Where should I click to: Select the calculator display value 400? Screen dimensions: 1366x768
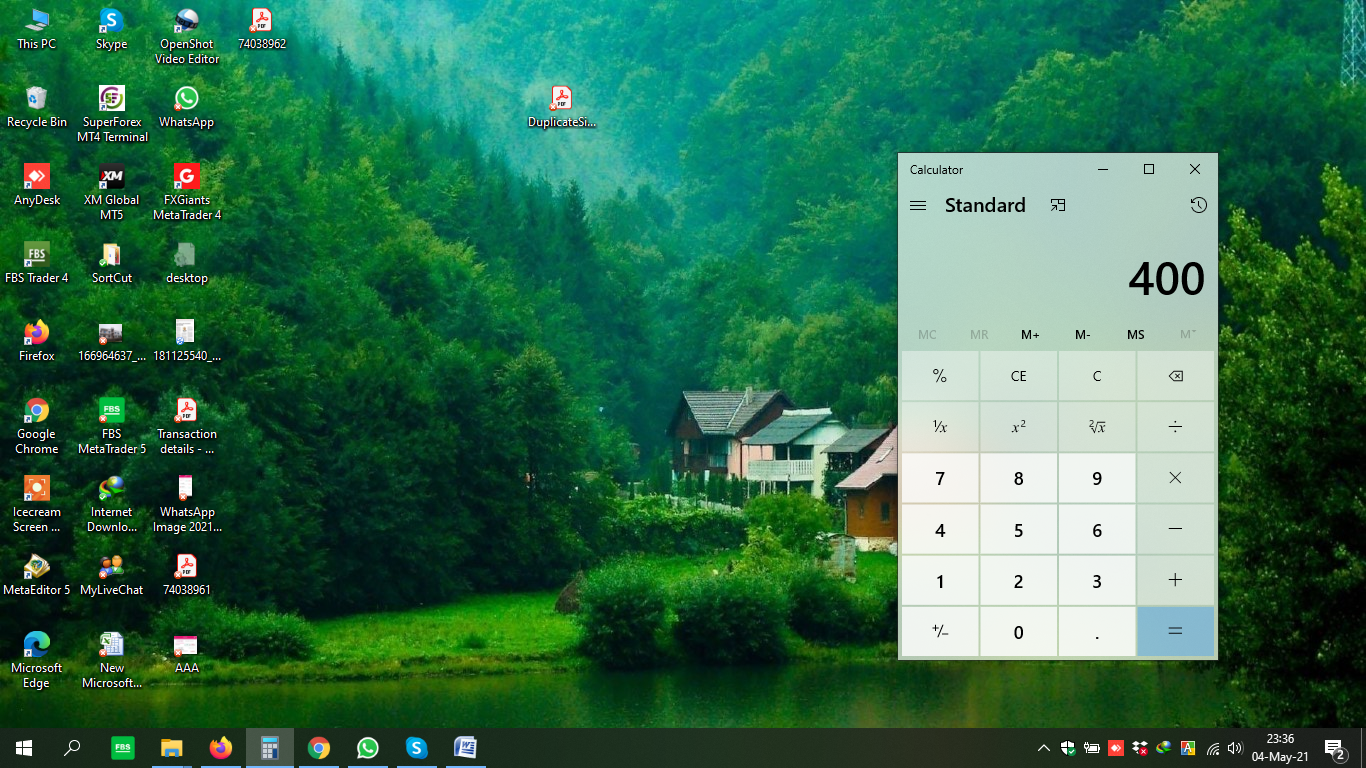click(x=1166, y=279)
